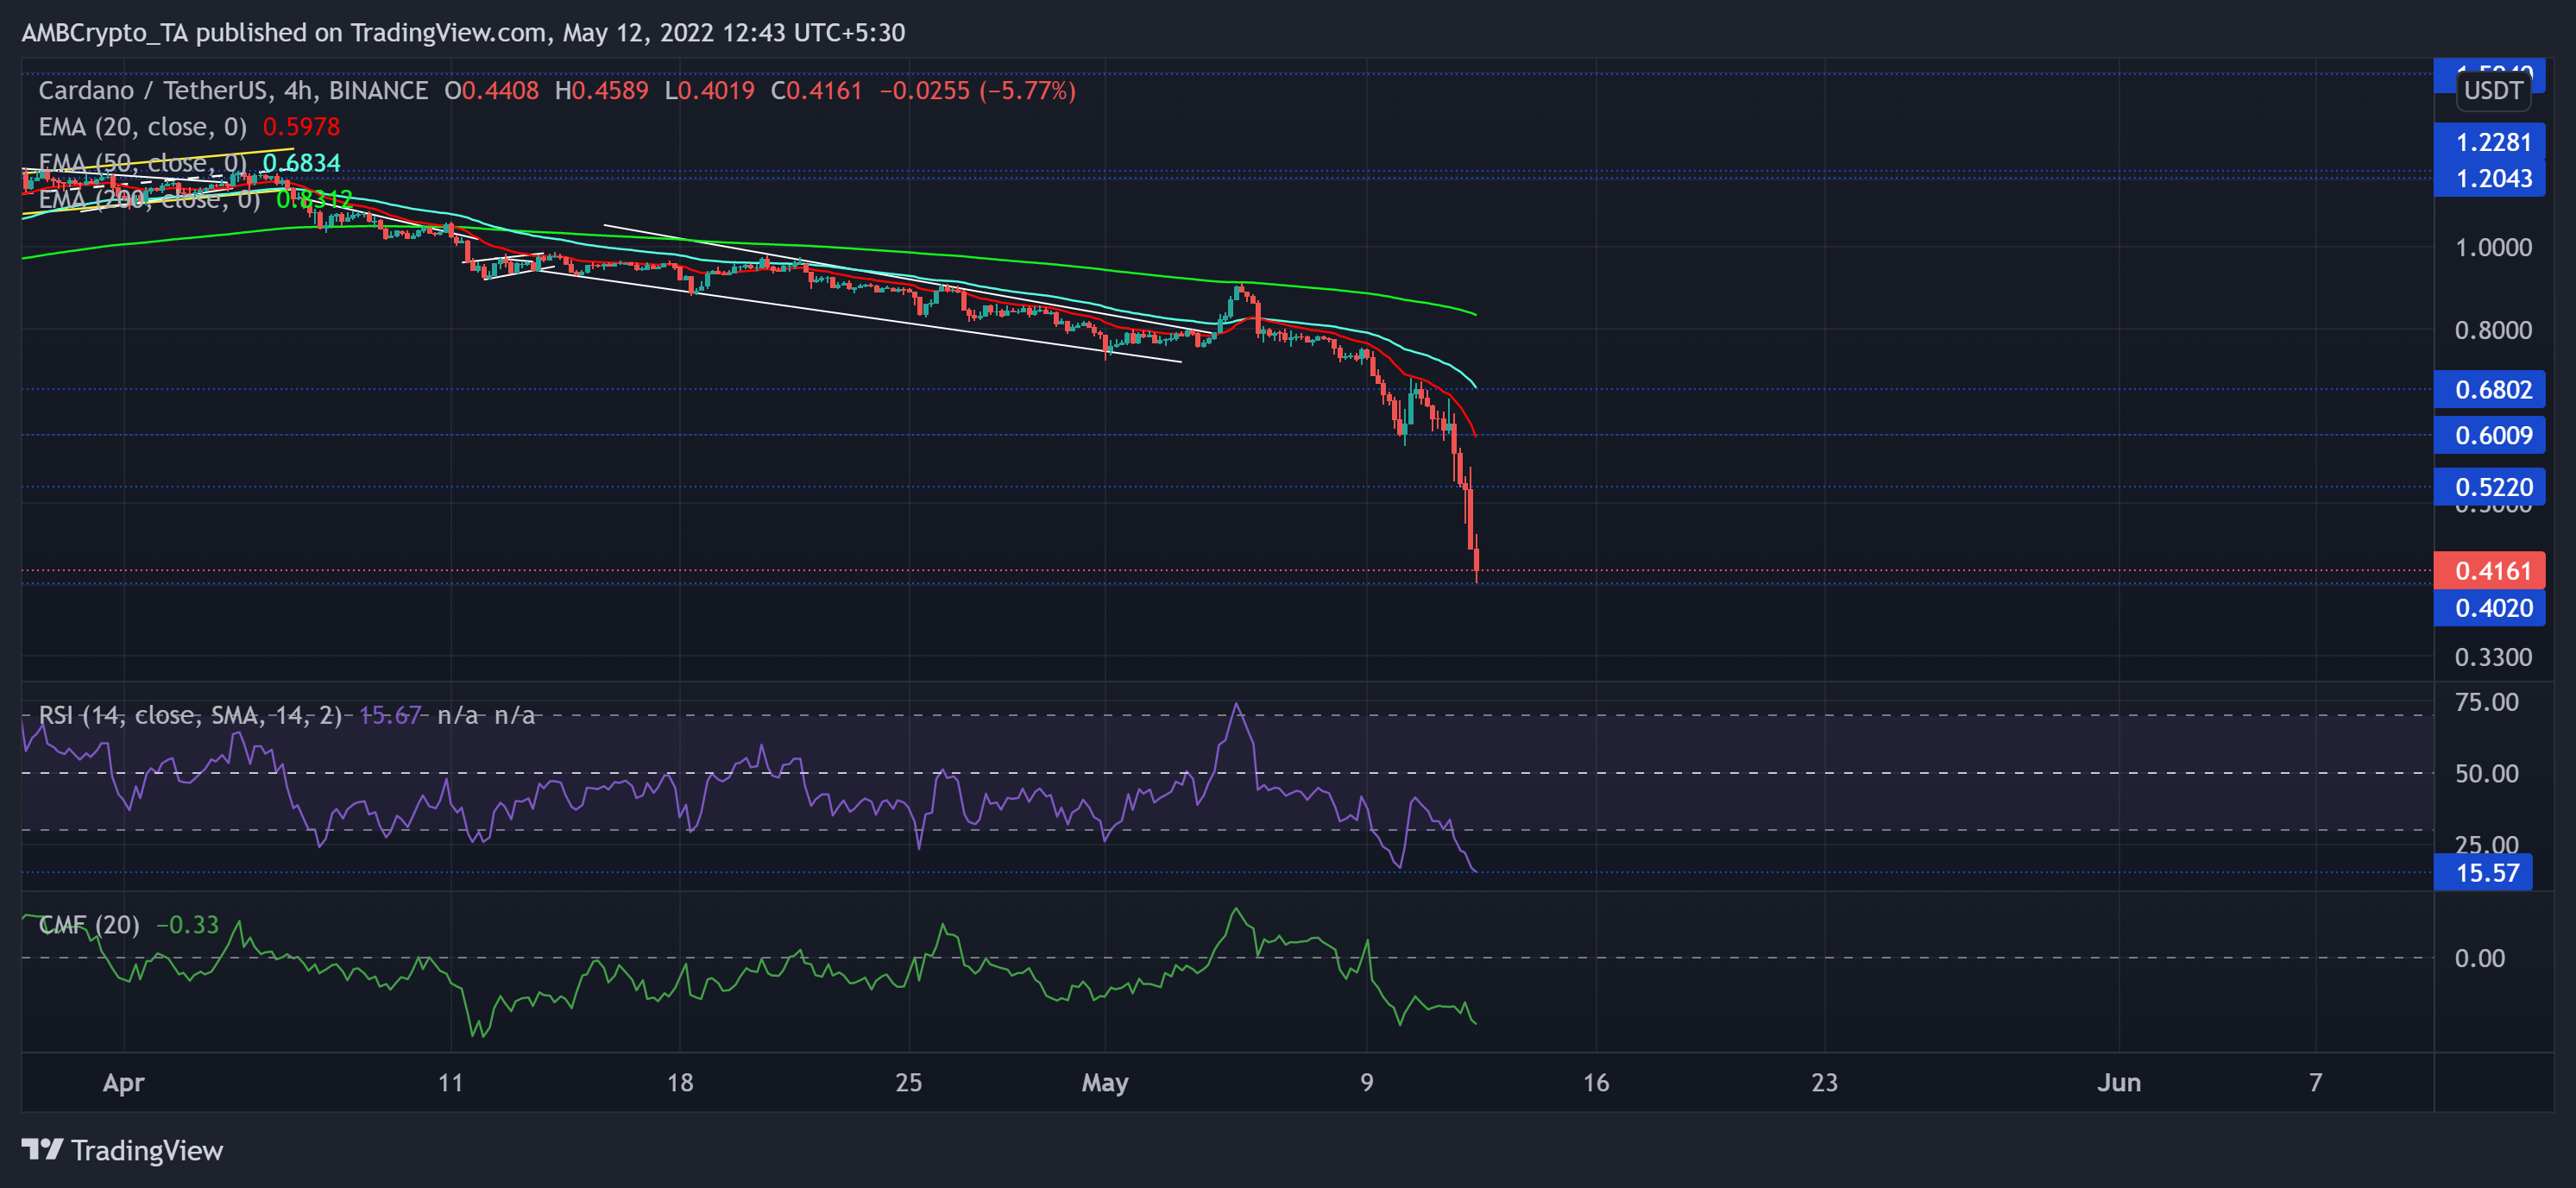Click the 50.00 RSI axis label
Screen dimensions: 2576x1188
click(x=2486, y=774)
